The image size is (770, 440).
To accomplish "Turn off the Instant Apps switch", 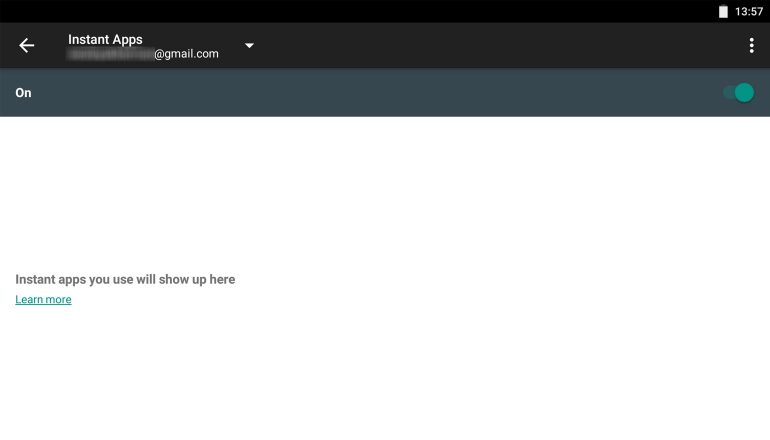I will pyautogui.click(x=738, y=93).
